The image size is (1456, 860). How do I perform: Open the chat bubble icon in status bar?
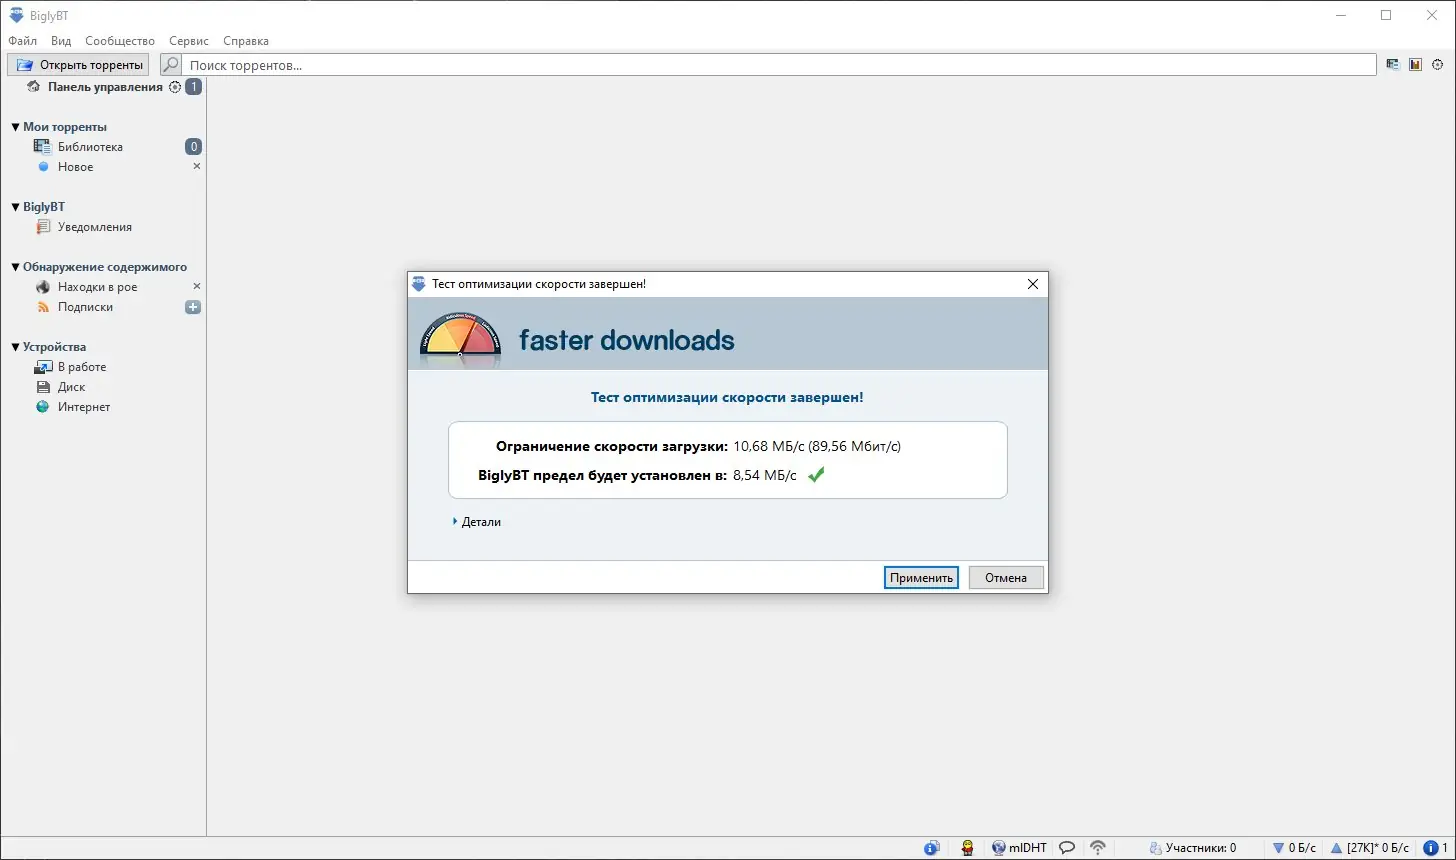(1067, 848)
